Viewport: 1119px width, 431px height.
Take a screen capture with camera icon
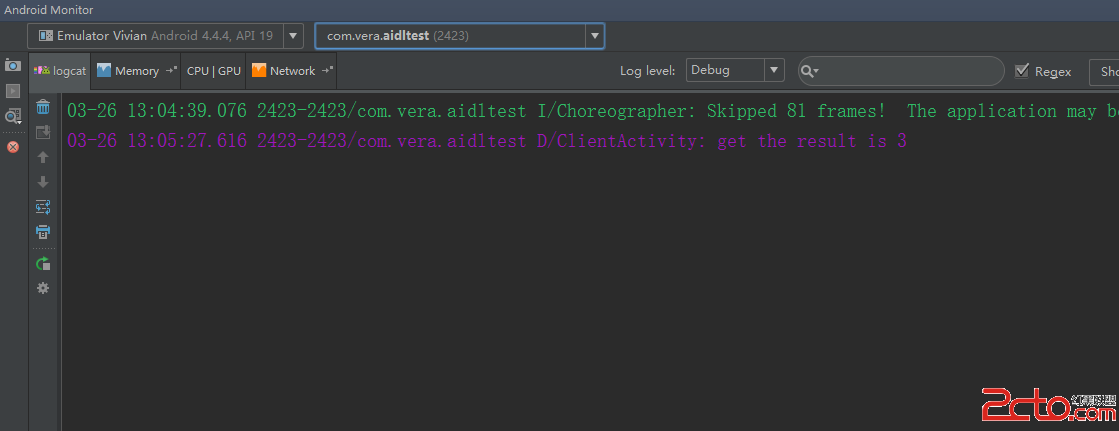point(13,66)
